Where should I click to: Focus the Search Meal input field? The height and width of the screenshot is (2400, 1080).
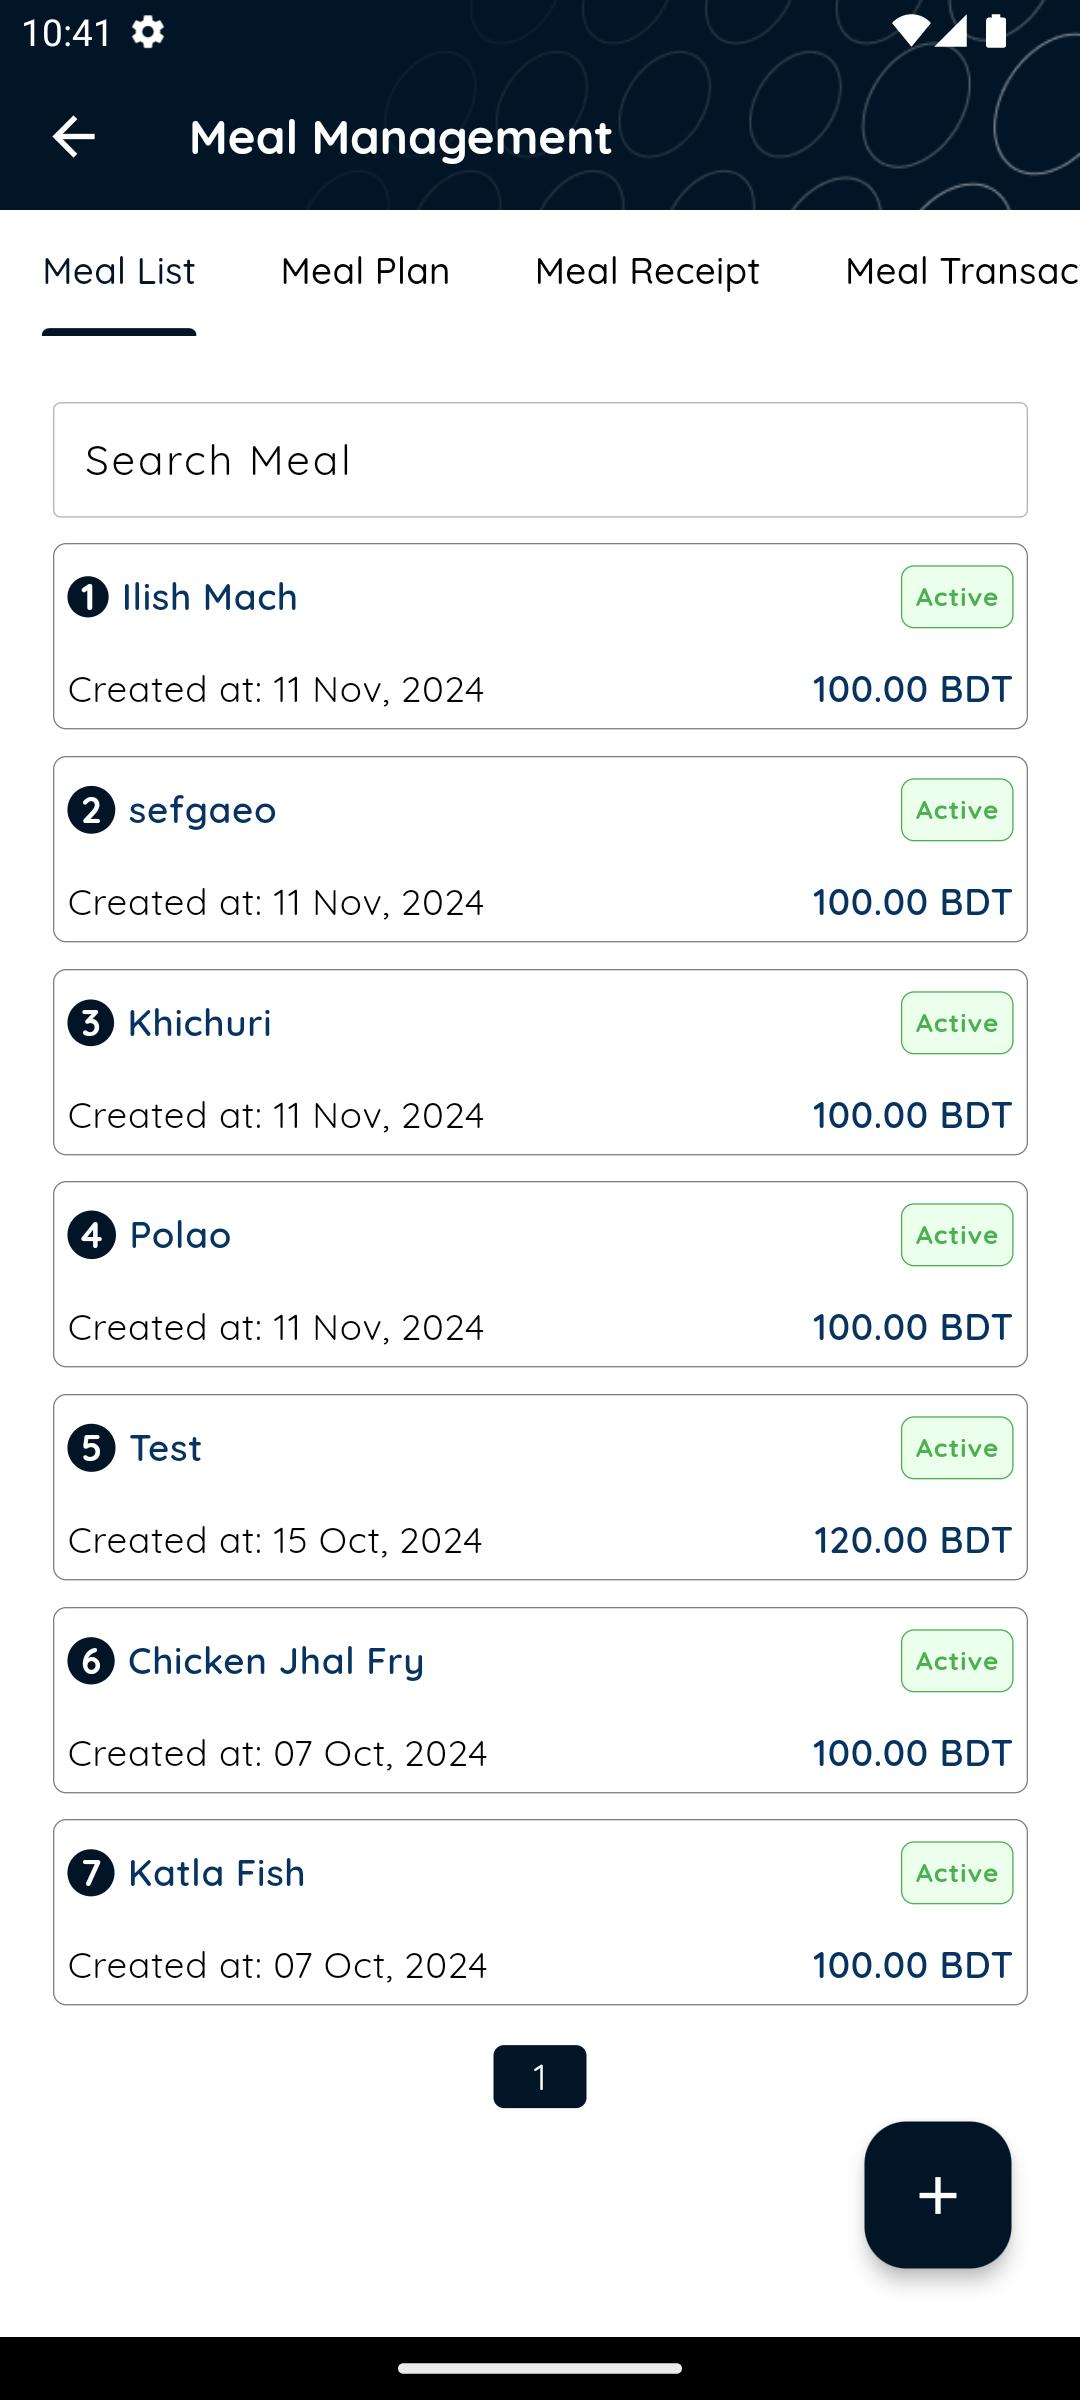point(540,460)
